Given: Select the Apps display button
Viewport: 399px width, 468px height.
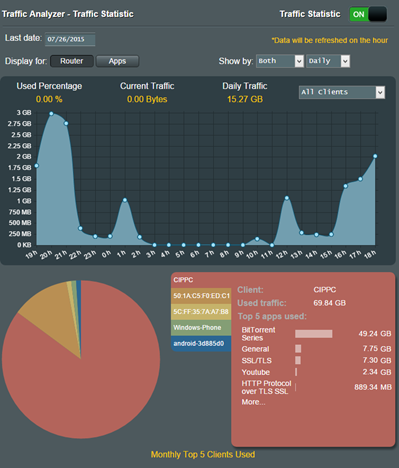Looking at the screenshot, I should pyautogui.click(x=117, y=61).
